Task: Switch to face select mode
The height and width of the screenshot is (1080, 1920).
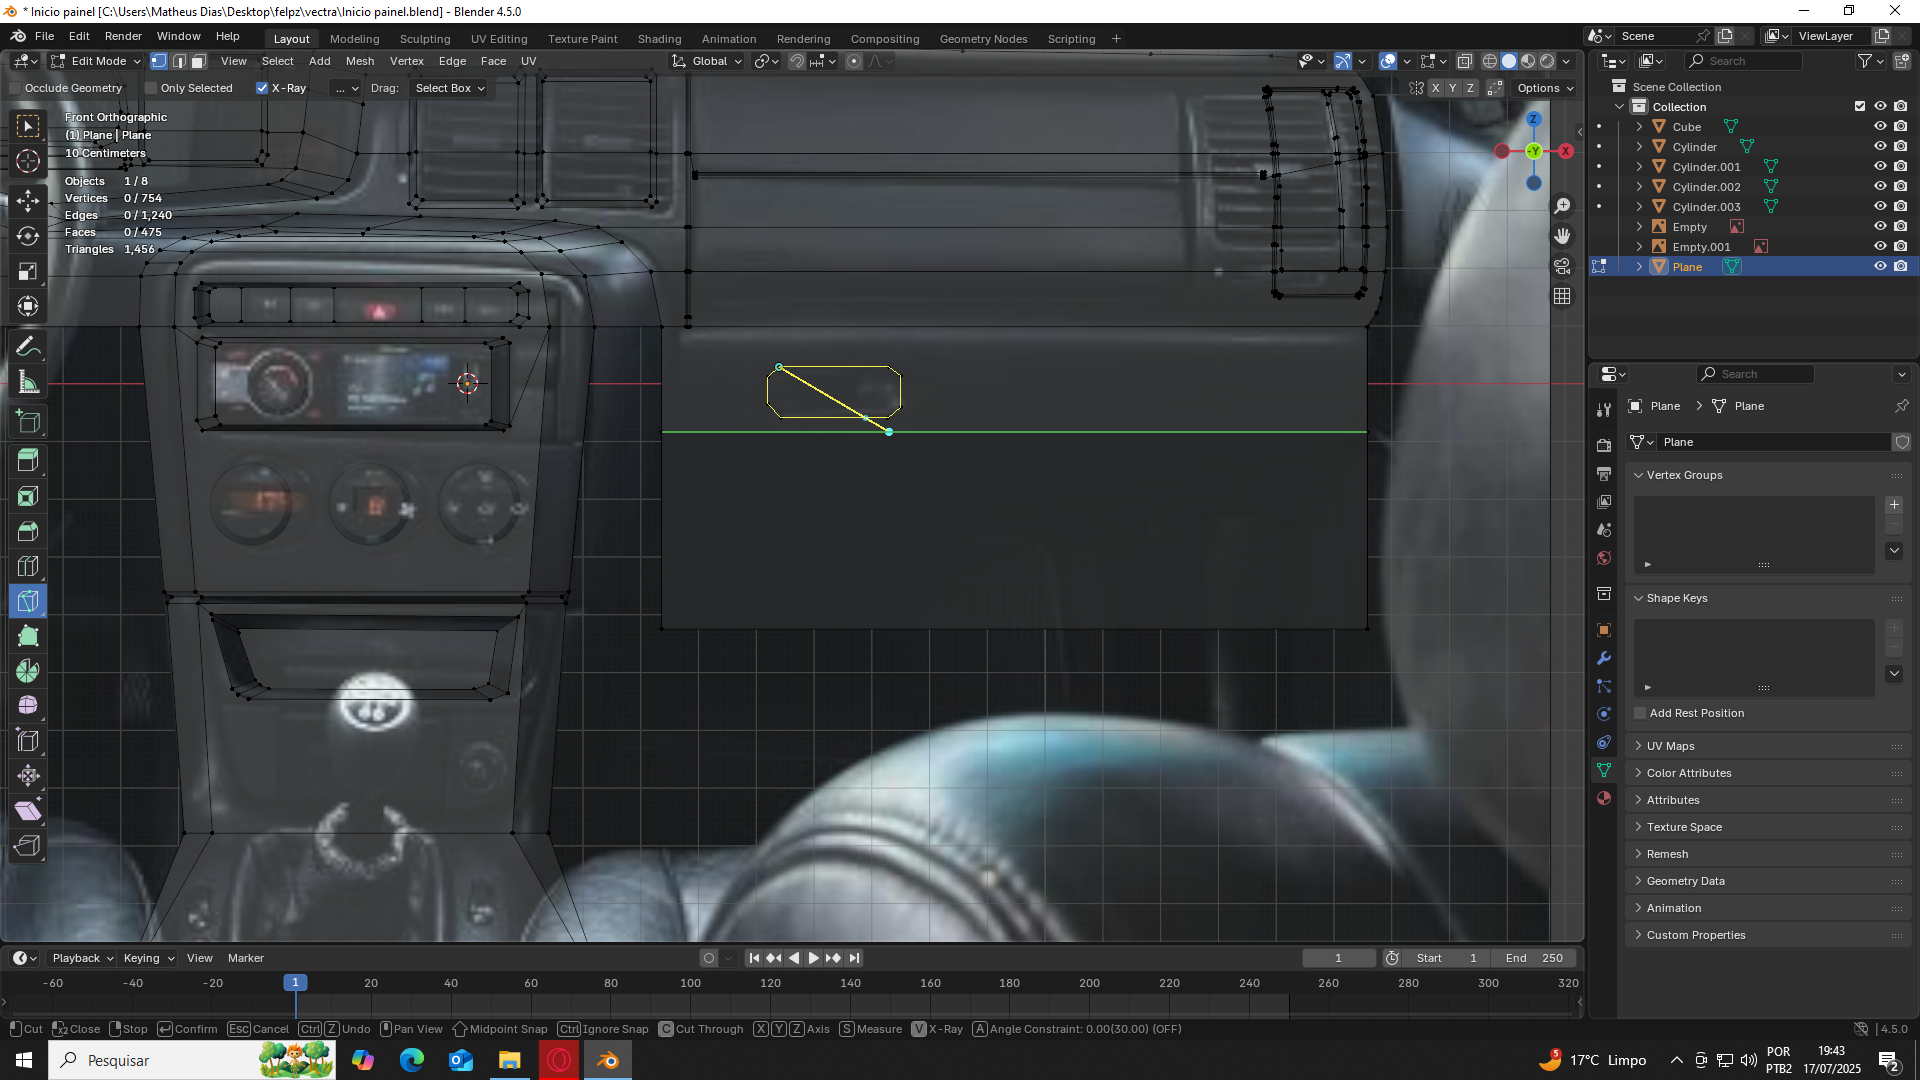Action: pos(198,61)
